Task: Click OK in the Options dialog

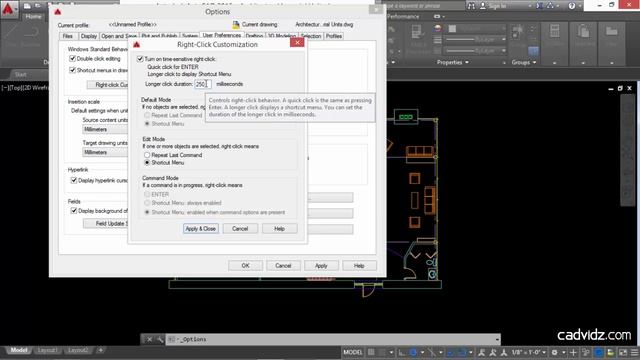Action: tap(245, 266)
